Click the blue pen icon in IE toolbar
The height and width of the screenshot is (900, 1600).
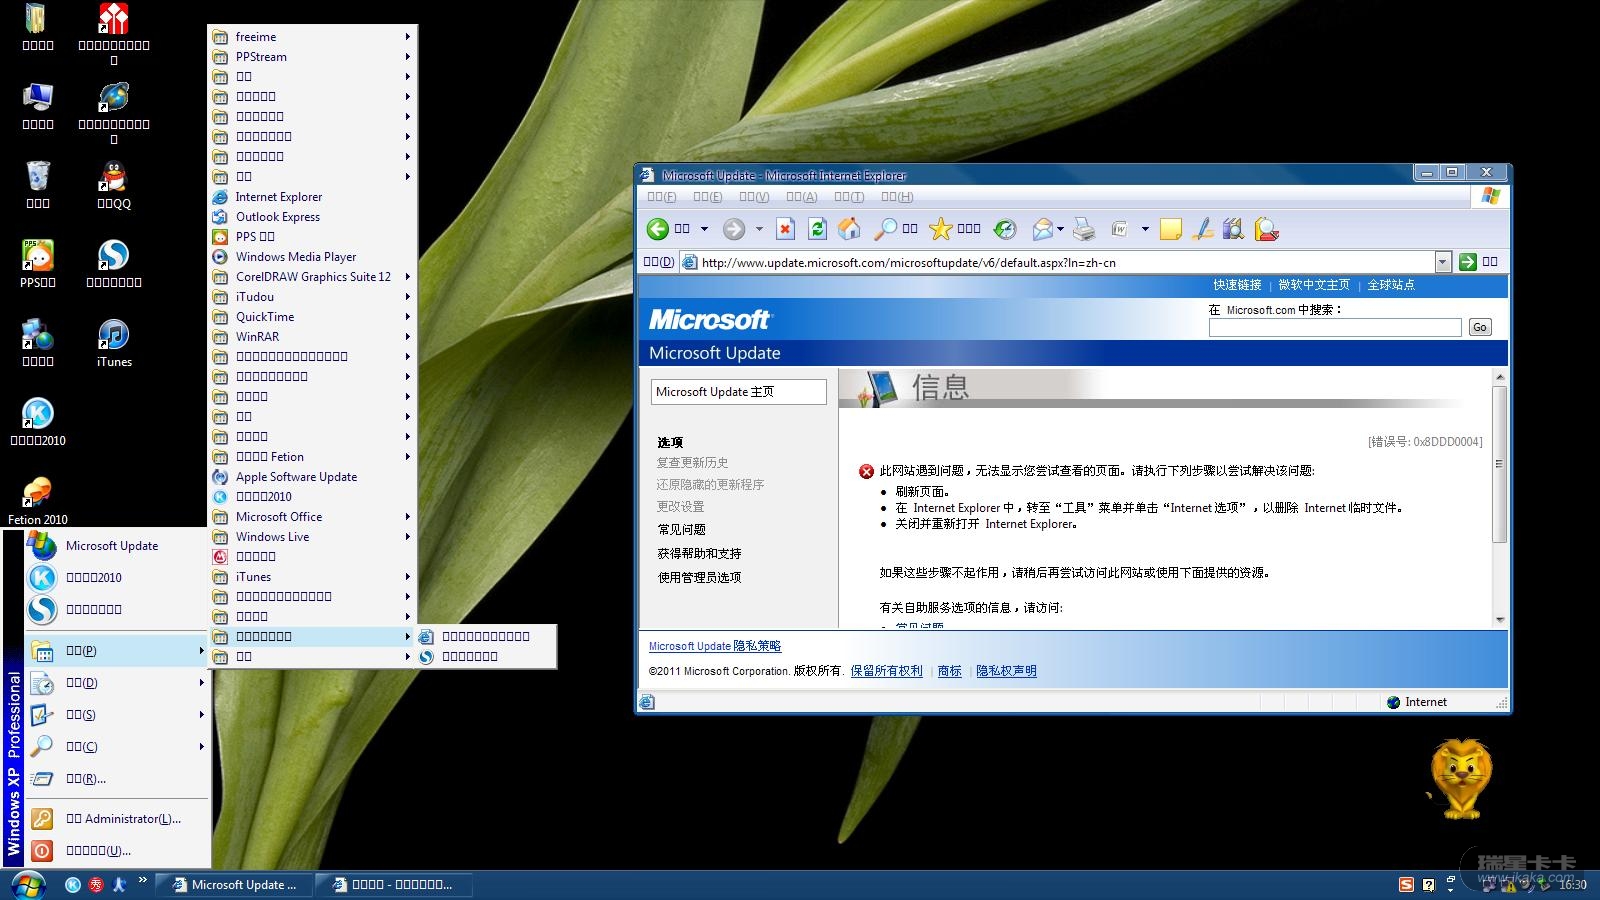click(1203, 229)
